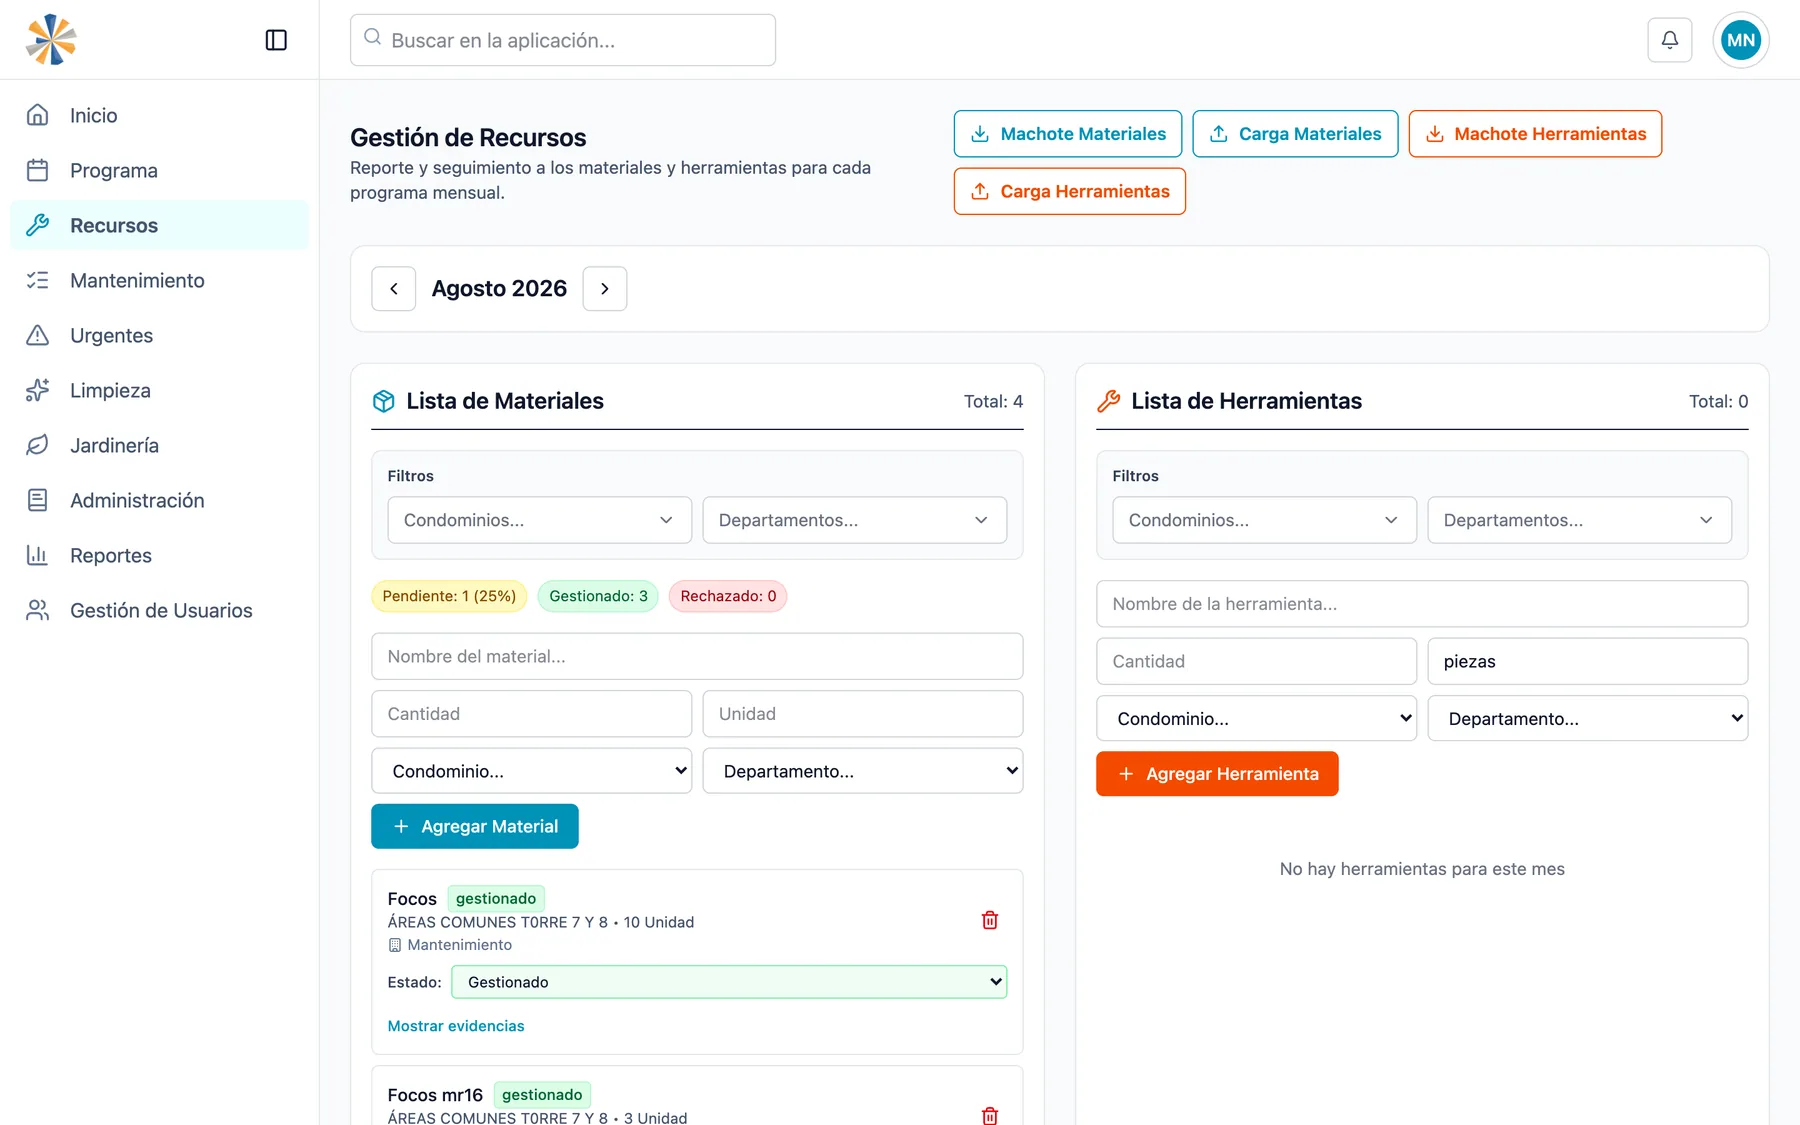This screenshot has width=1800, height=1125.
Task: Open Gestión de Usuarios section
Action: coord(160,610)
